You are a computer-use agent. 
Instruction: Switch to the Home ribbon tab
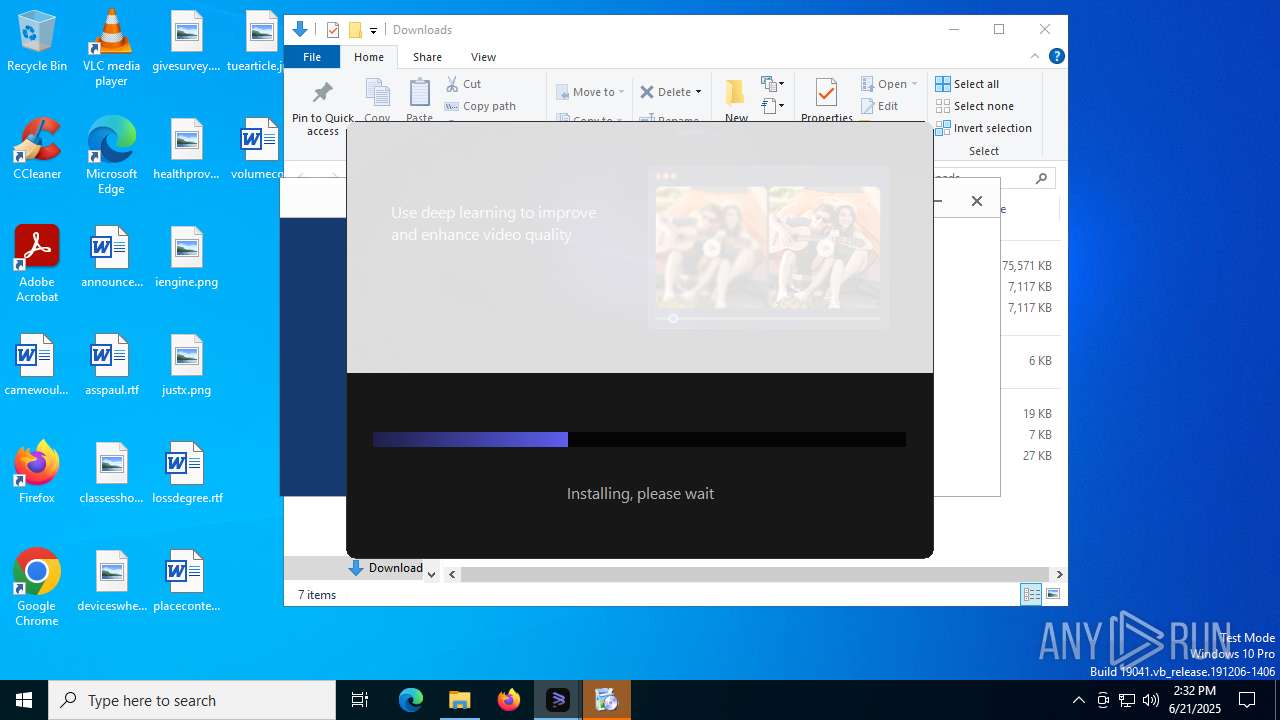(x=368, y=57)
